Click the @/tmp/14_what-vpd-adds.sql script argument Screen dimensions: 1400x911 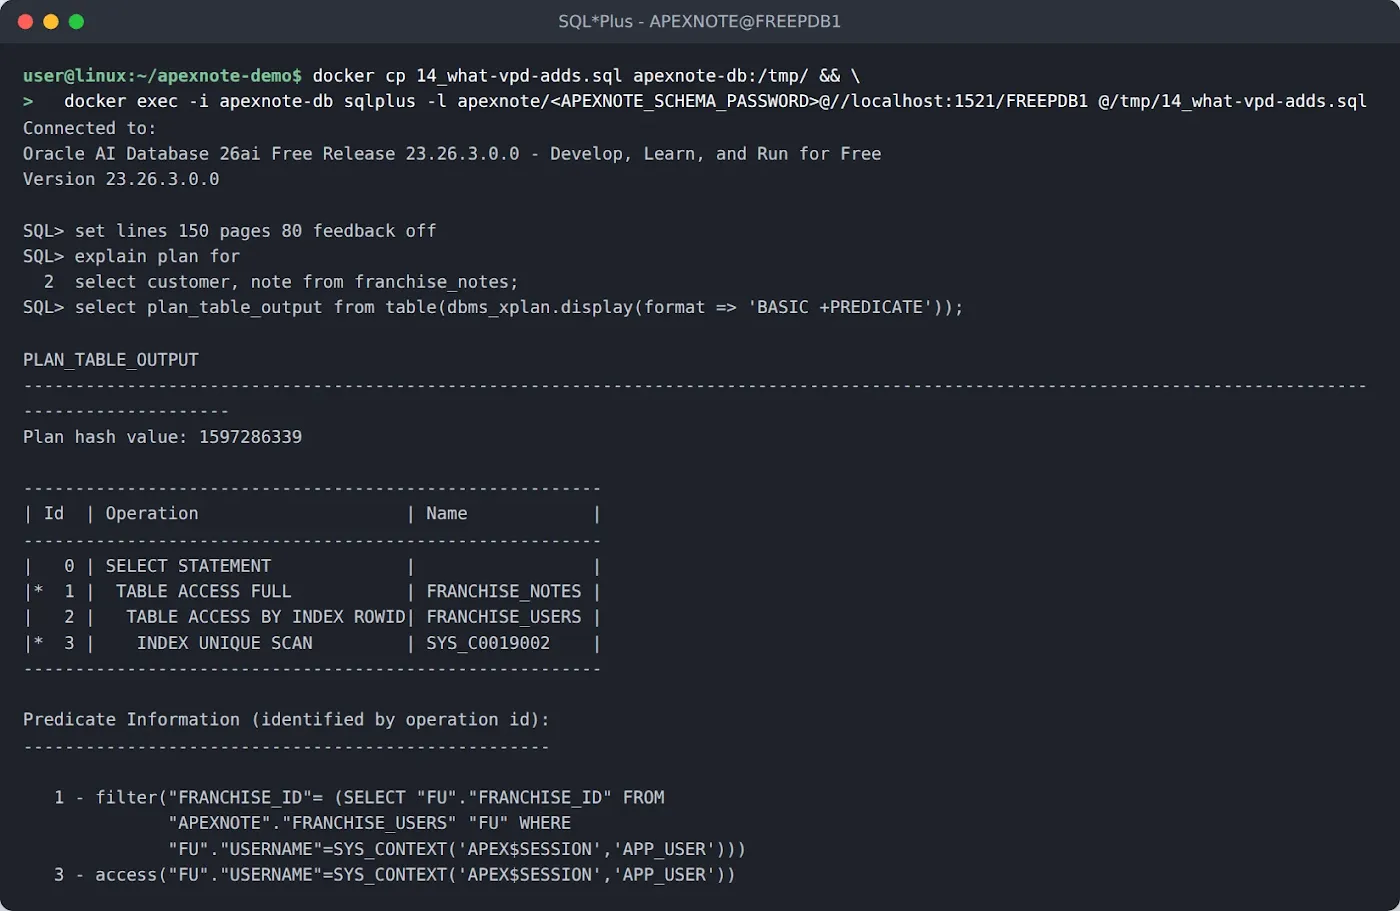tap(1232, 101)
